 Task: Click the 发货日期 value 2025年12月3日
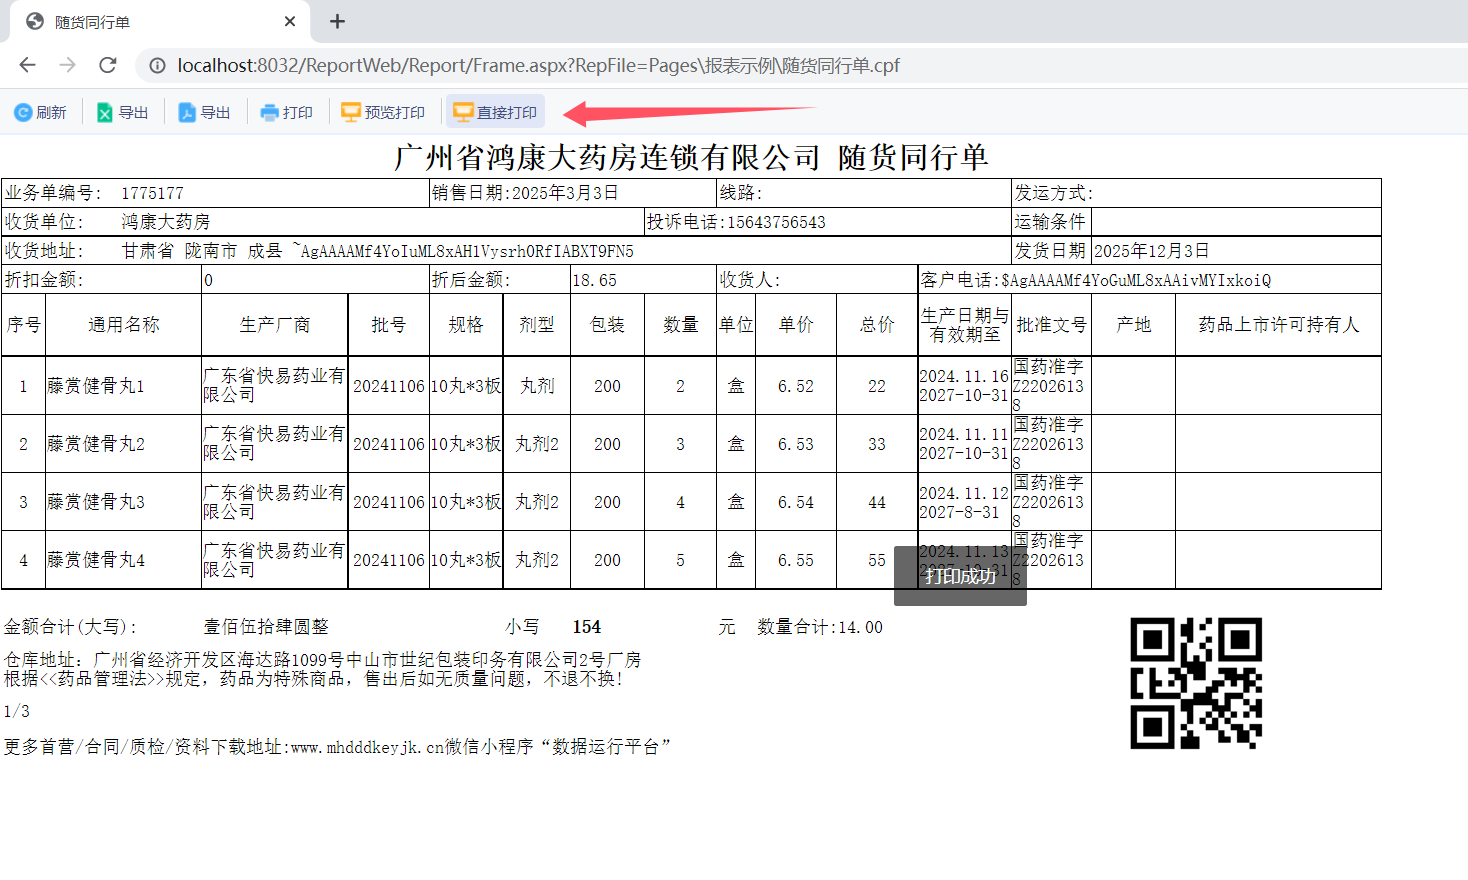coord(1151,251)
